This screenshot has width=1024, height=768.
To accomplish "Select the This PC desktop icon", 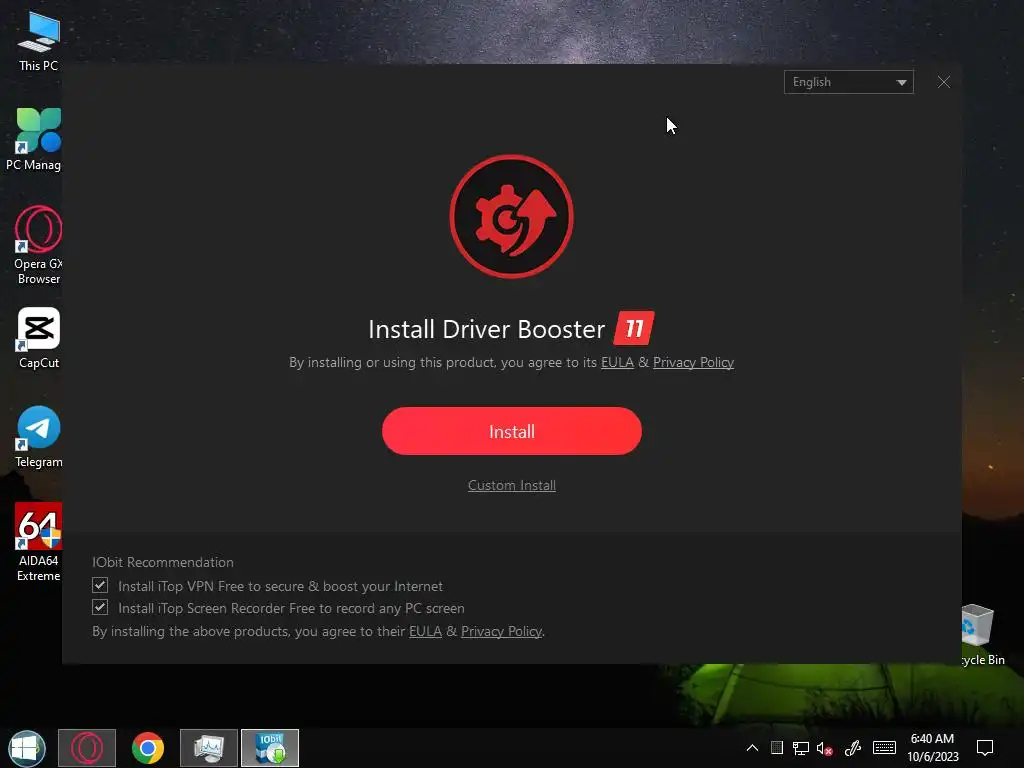I will pyautogui.click(x=38, y=40).
